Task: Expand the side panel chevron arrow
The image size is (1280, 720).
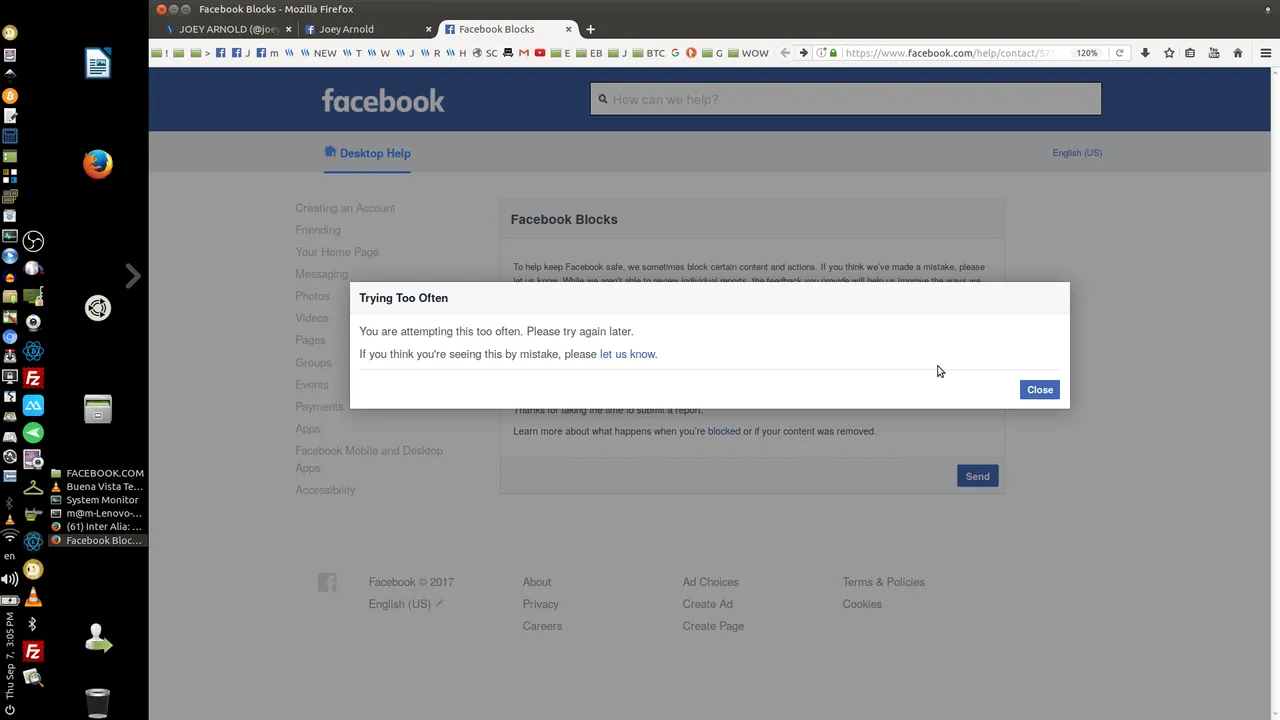Action: pos(133,275)
